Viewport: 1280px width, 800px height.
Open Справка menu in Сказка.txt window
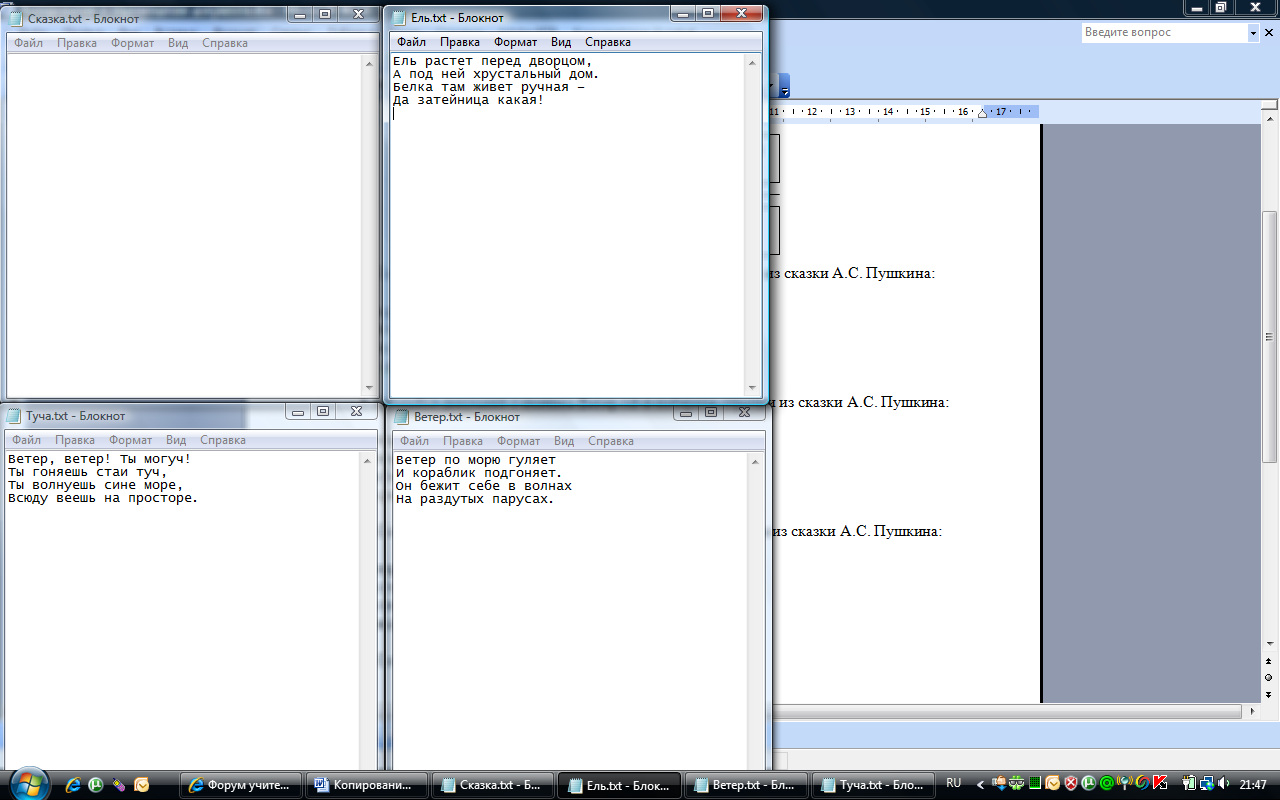pos(225,43)
